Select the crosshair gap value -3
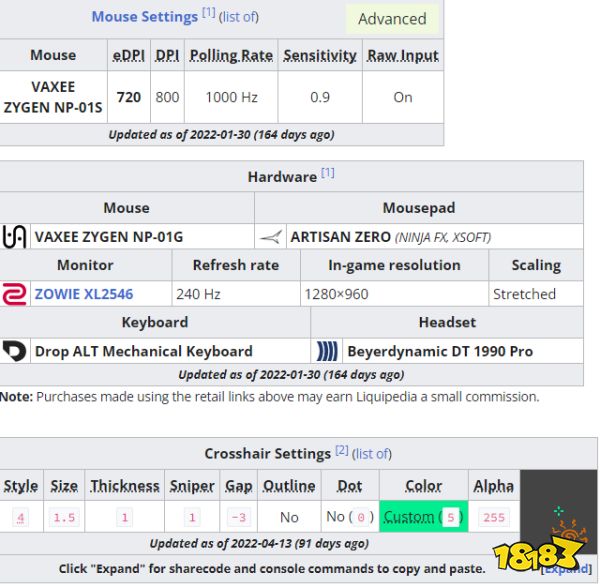 click(238, 518)
